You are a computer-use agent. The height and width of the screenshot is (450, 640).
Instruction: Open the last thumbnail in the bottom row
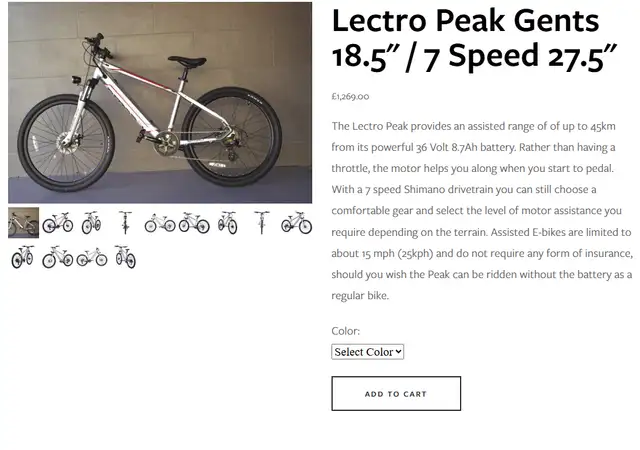[125, 257]
